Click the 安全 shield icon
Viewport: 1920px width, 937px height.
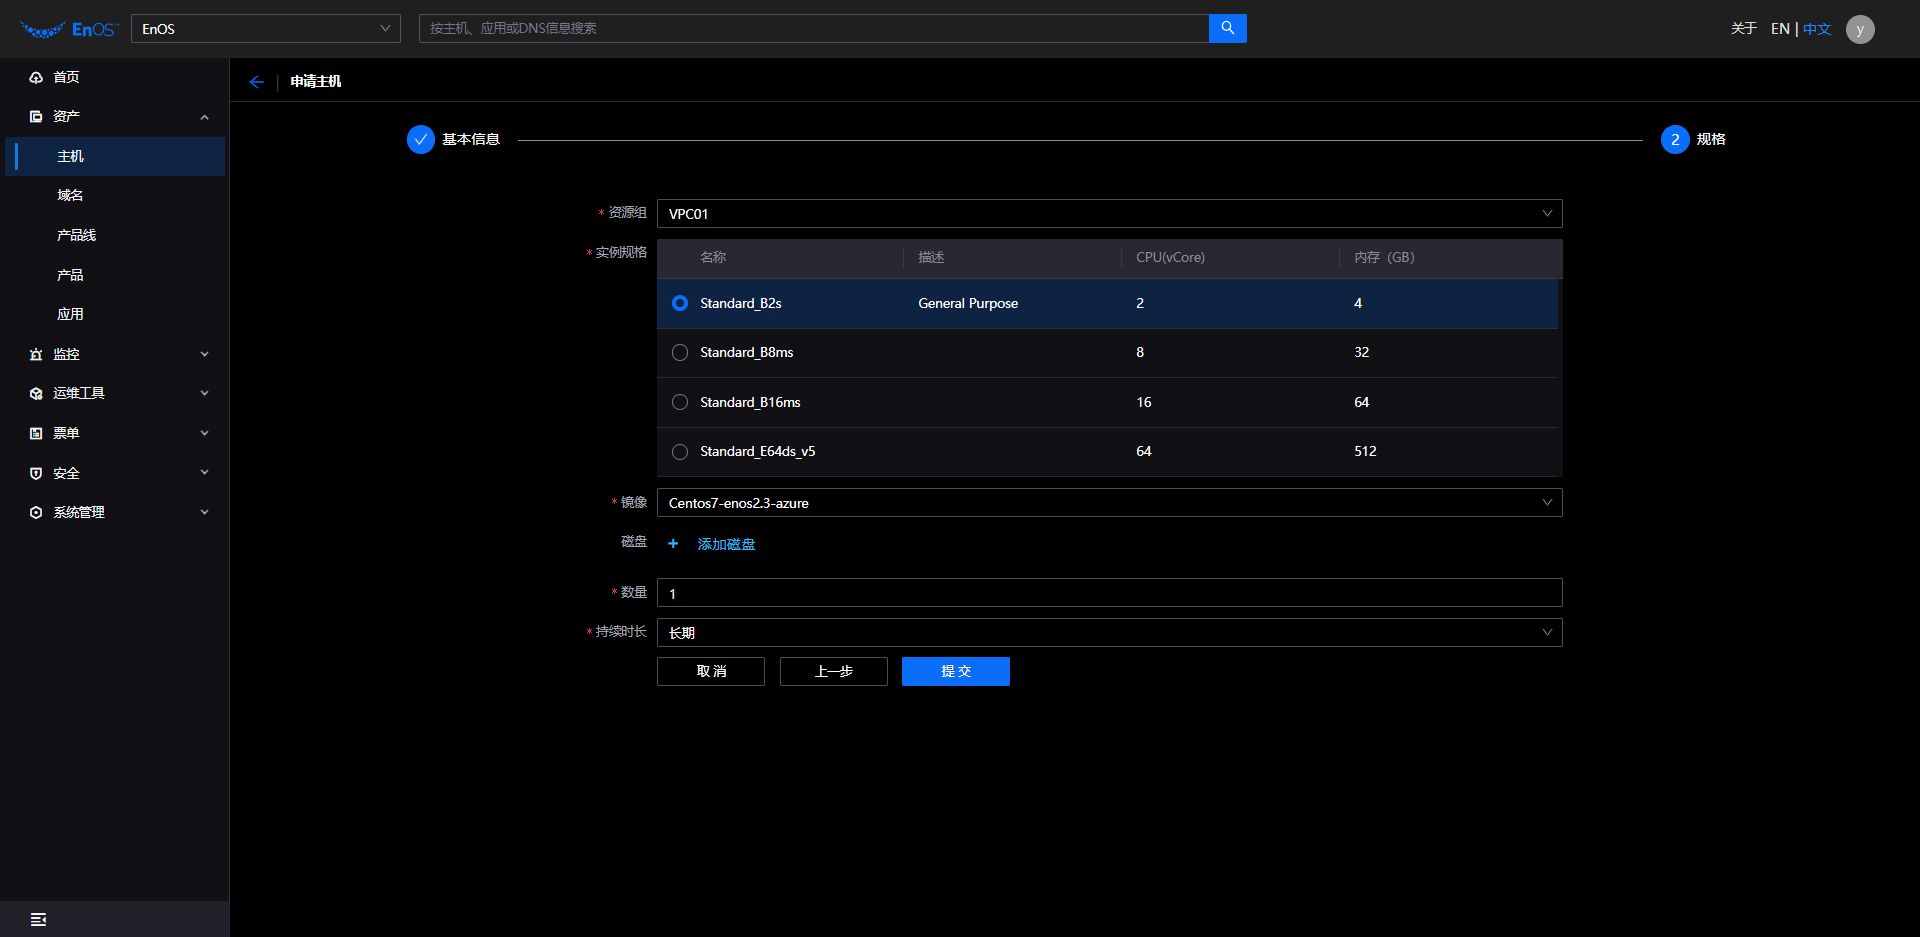(36, 473)
